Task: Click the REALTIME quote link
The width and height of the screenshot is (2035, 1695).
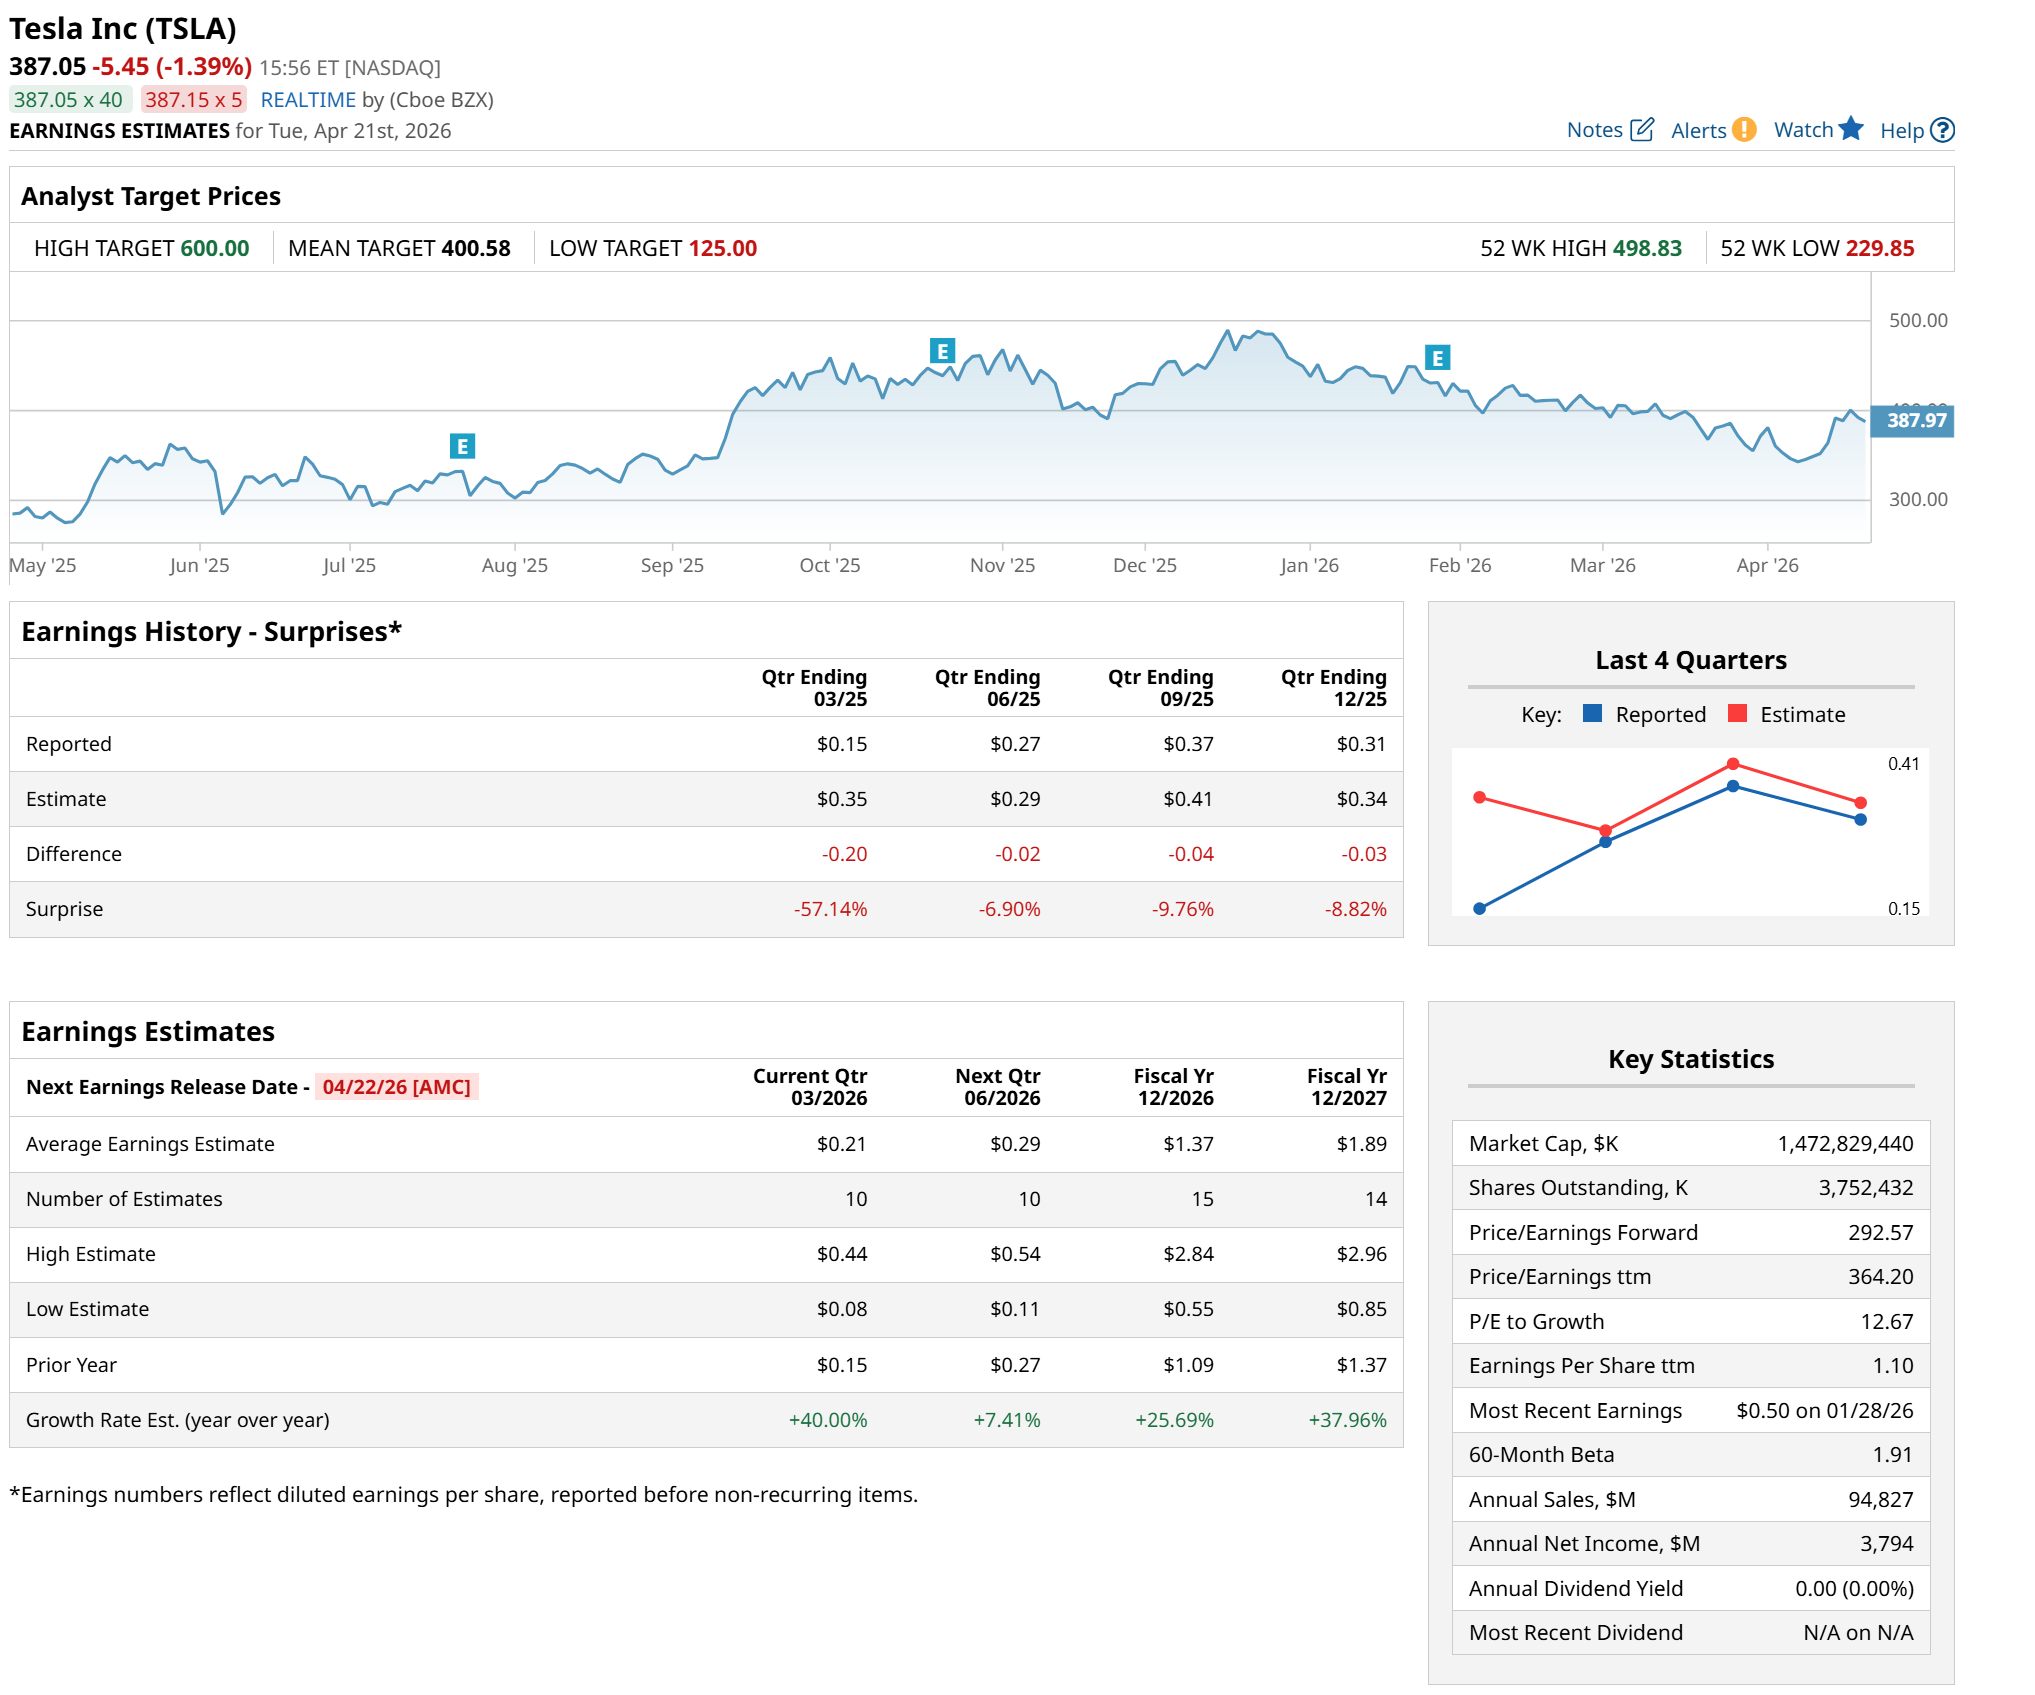Action: pos(308,100)
